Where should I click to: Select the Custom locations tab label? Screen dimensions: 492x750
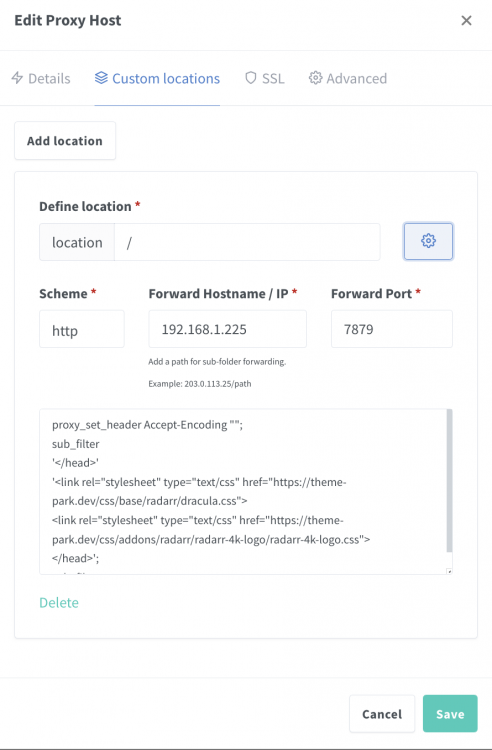pos(166,78)
